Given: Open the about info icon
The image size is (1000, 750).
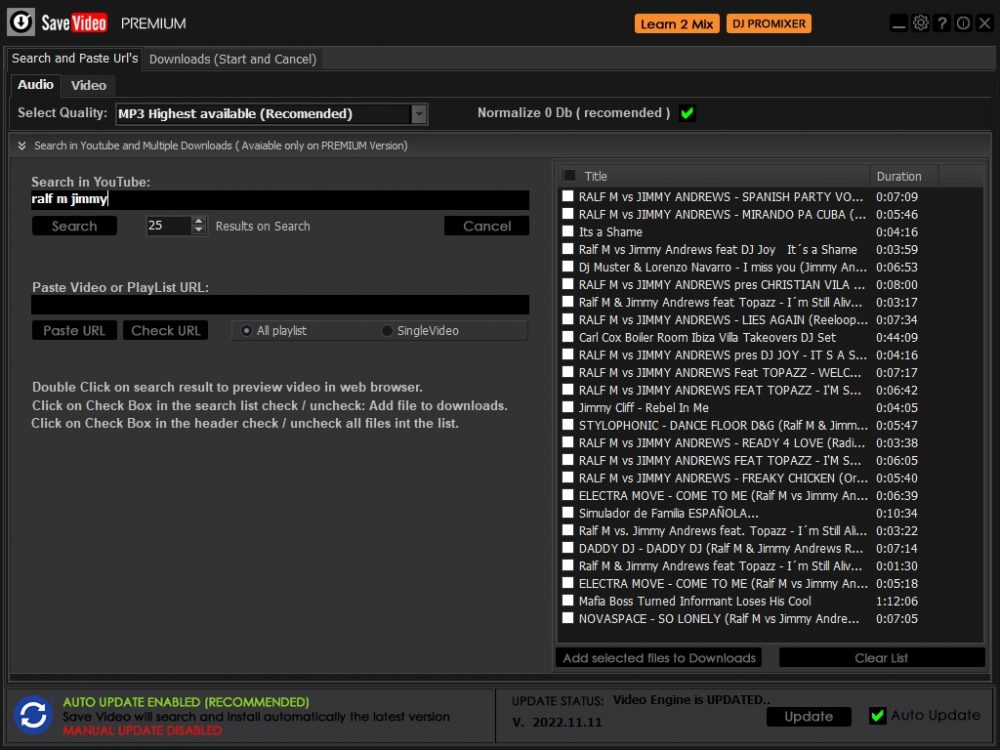Looking at the screenshot, I should [963, 23].
